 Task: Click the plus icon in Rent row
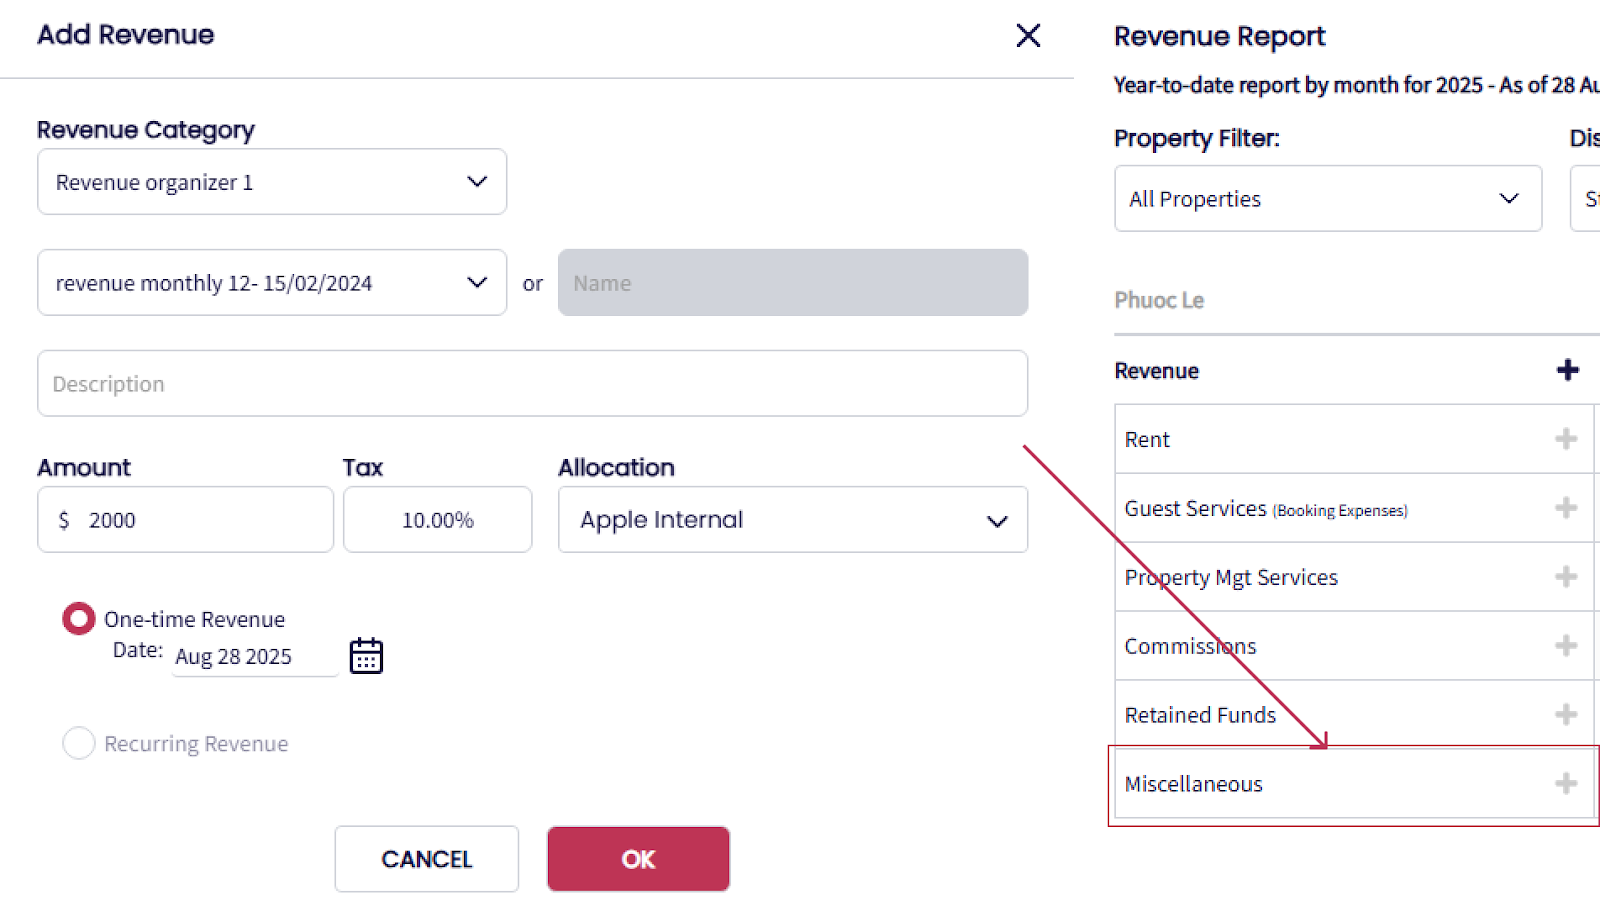coord(1566,439)
